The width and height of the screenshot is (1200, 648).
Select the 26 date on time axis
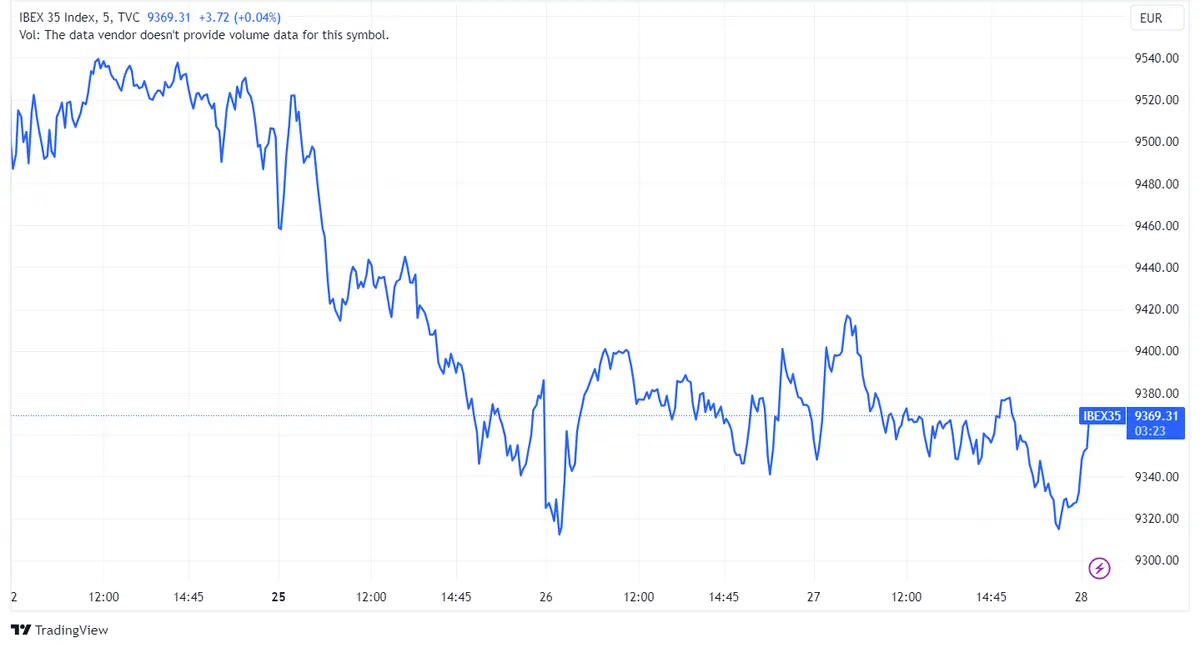(x=545, y=596)
